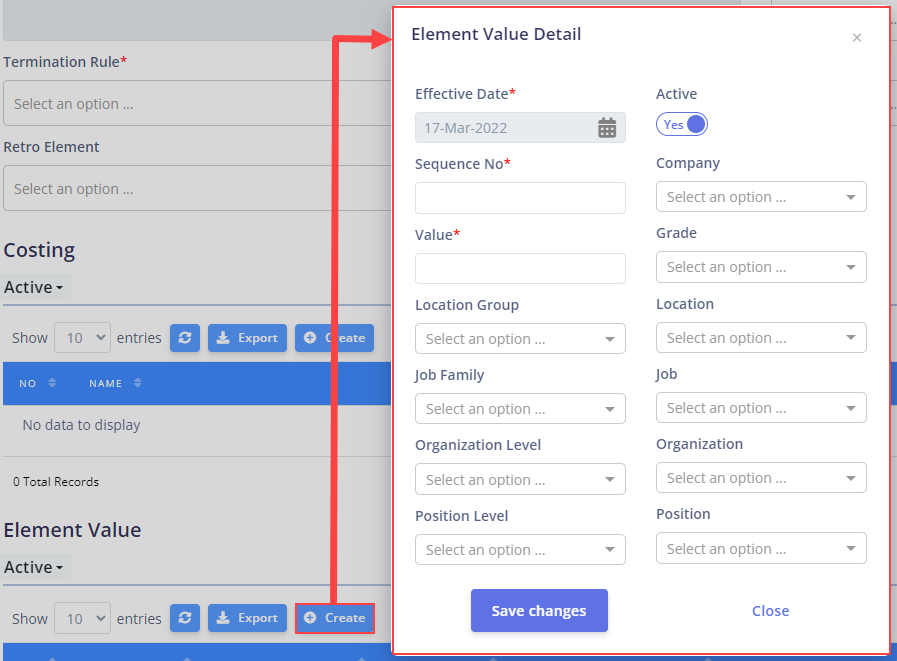897x661 pixels.
Task: Export the Element Value table
Action: pos(247,618)
